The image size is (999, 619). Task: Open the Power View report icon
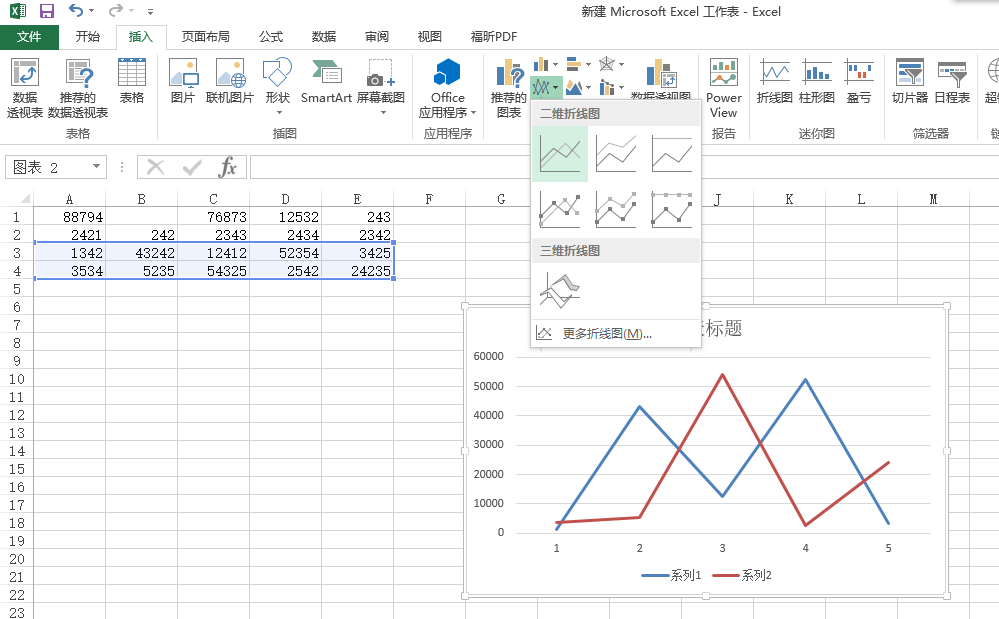(x=723, y=88)
